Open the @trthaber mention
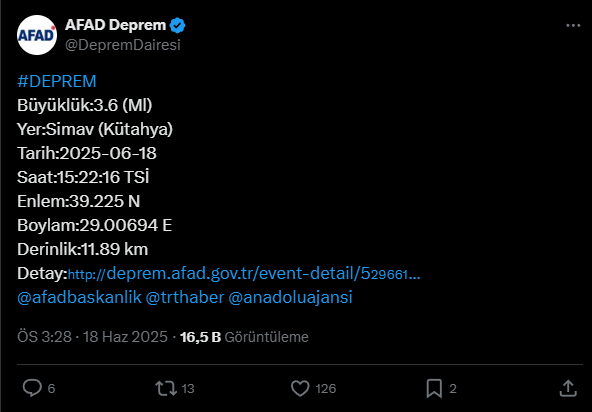 click(x=185, y=297)
